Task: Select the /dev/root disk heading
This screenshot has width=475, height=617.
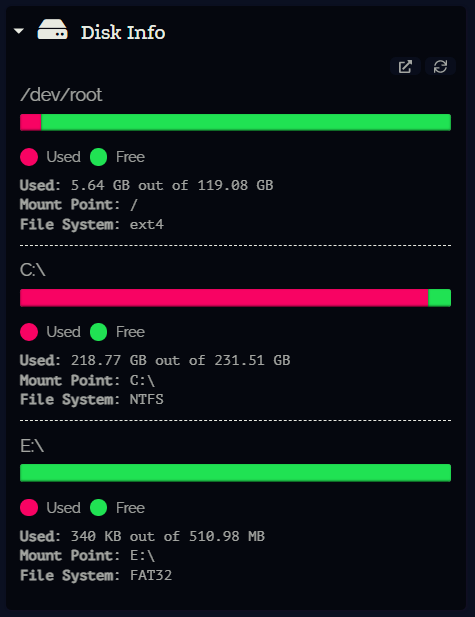Action: point(61,95)
